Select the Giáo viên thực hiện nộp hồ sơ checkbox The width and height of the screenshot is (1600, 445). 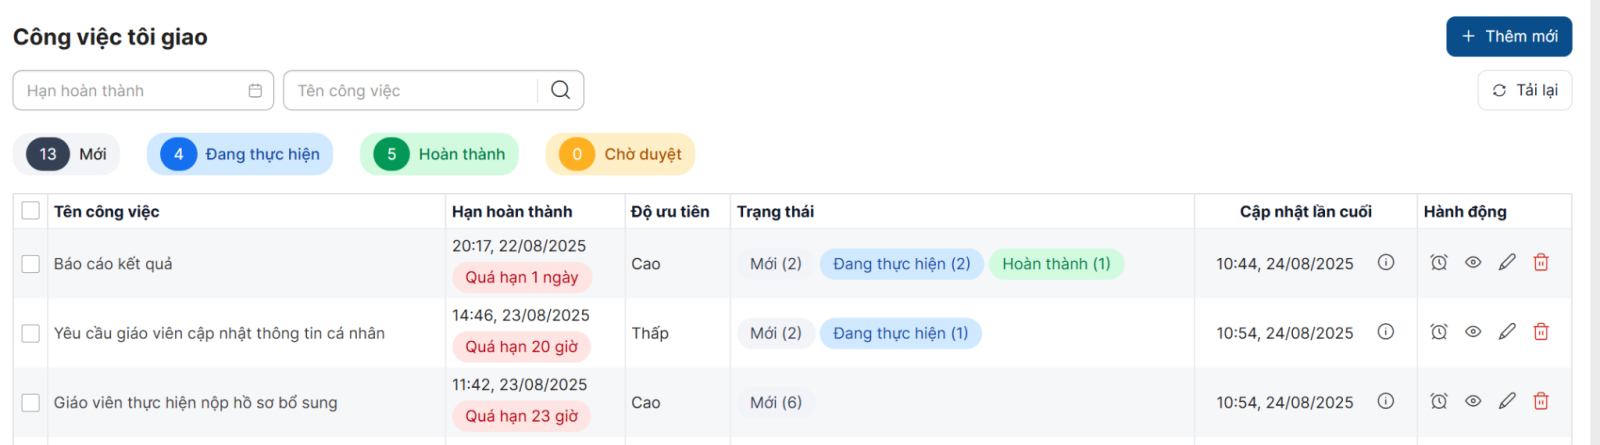point(31,403)
